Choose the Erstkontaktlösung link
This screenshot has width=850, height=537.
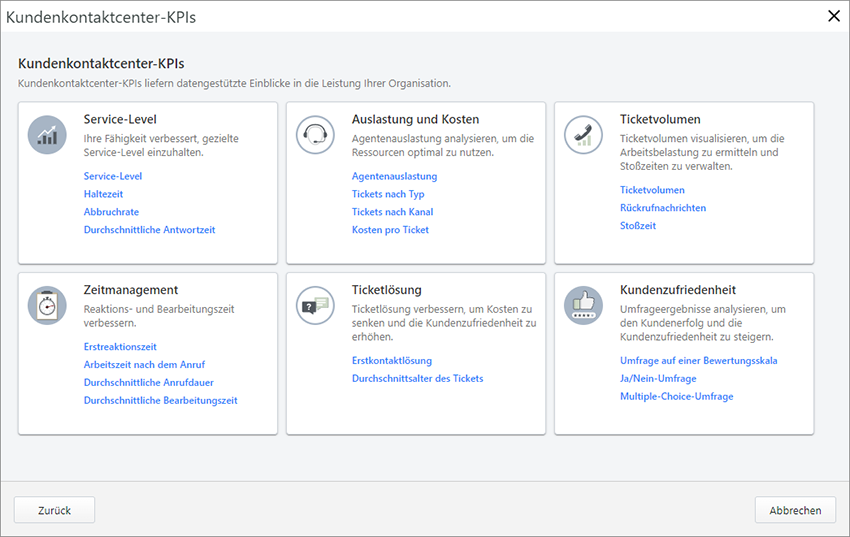[x=391, y=361]
